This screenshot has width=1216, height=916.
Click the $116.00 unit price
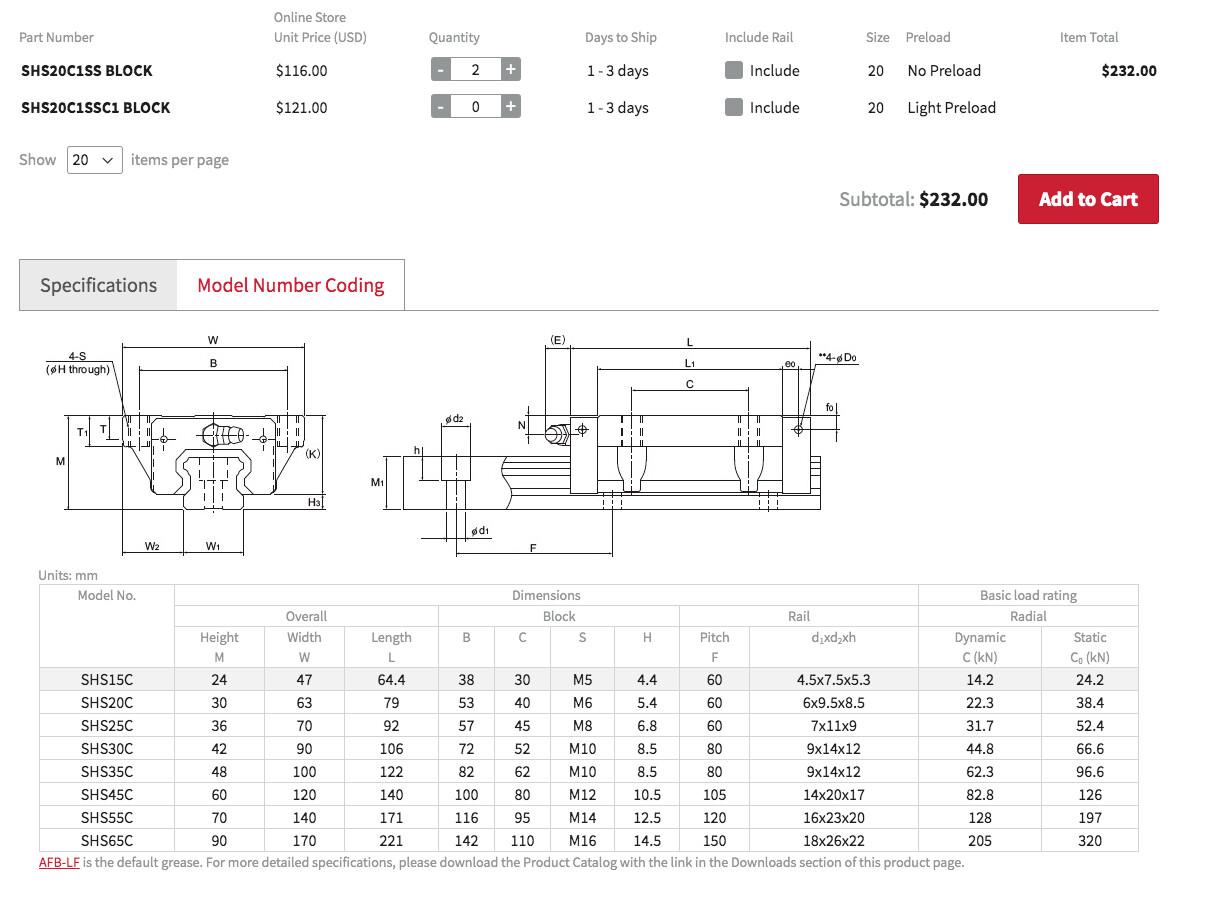[x=301, y=71]
